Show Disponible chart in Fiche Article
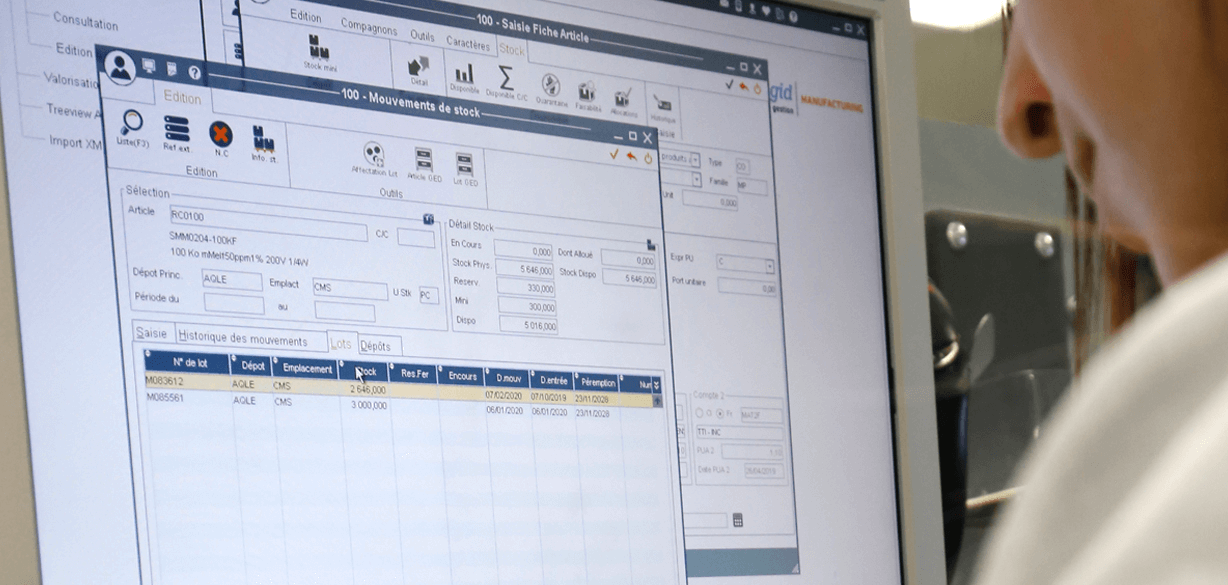This screenshot has width=1228, height=585. point(465,77)
